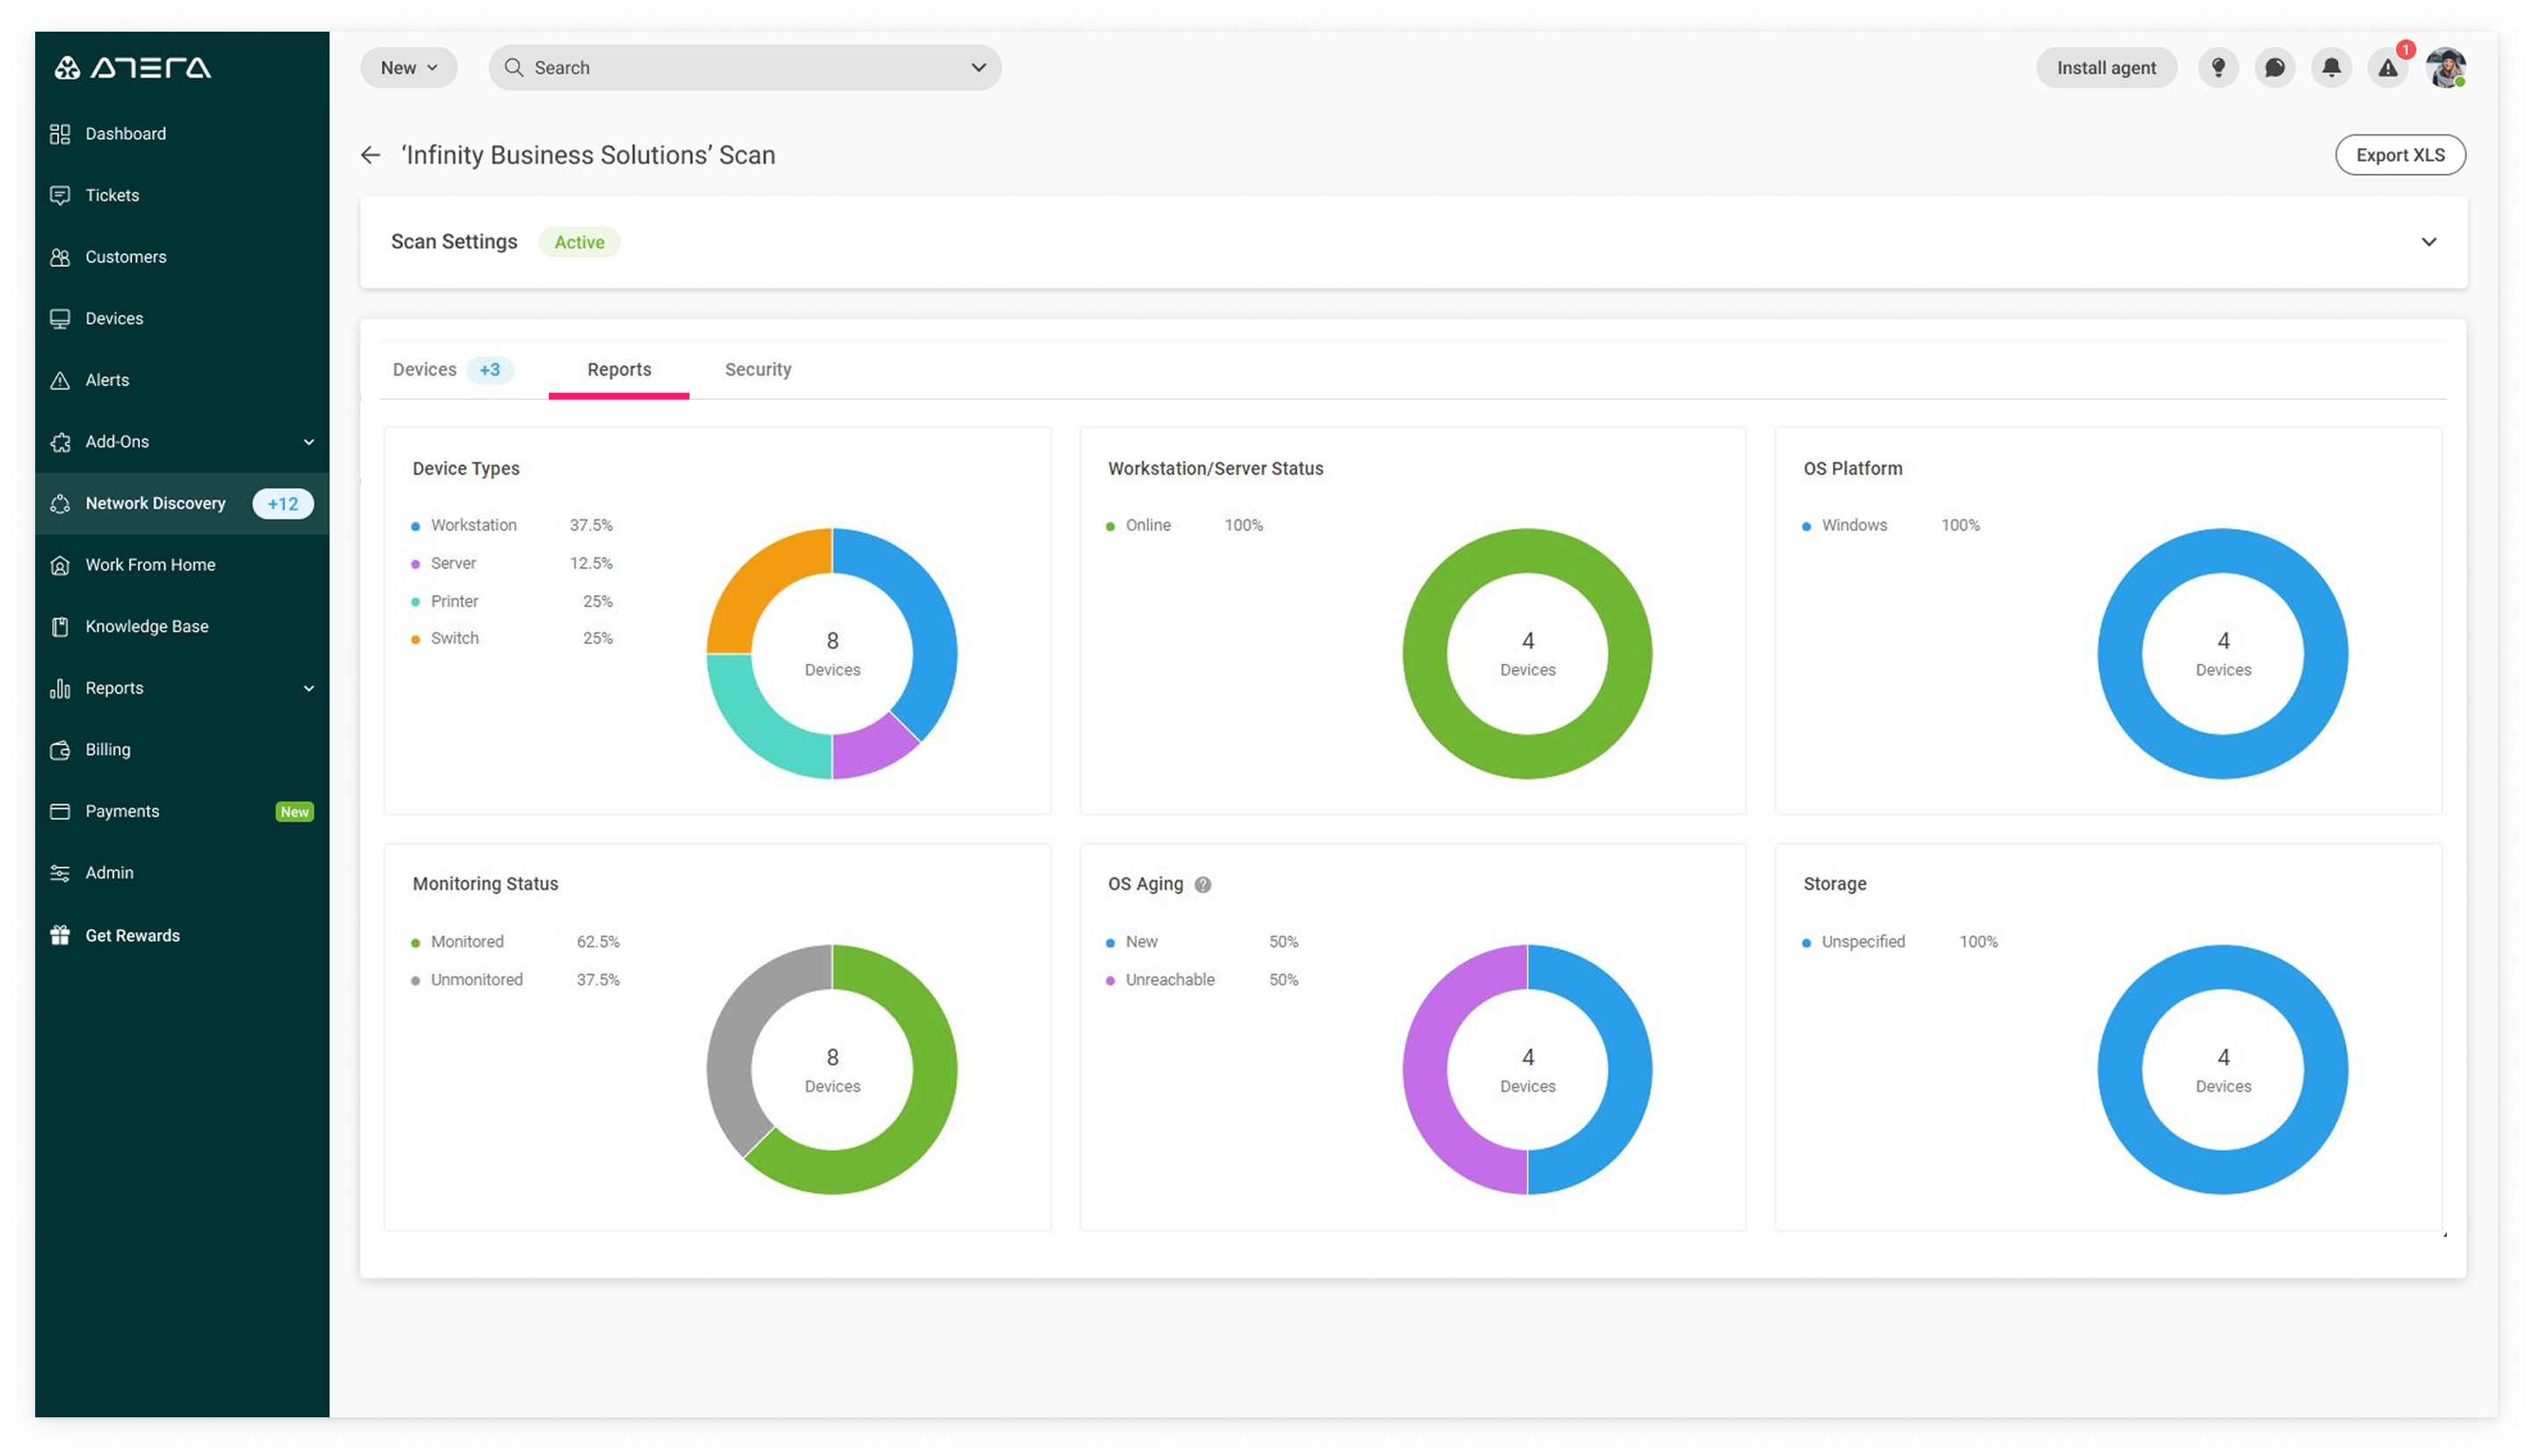Click the Billing wallet icon
2533x1456 pixels.
(60, 750)
